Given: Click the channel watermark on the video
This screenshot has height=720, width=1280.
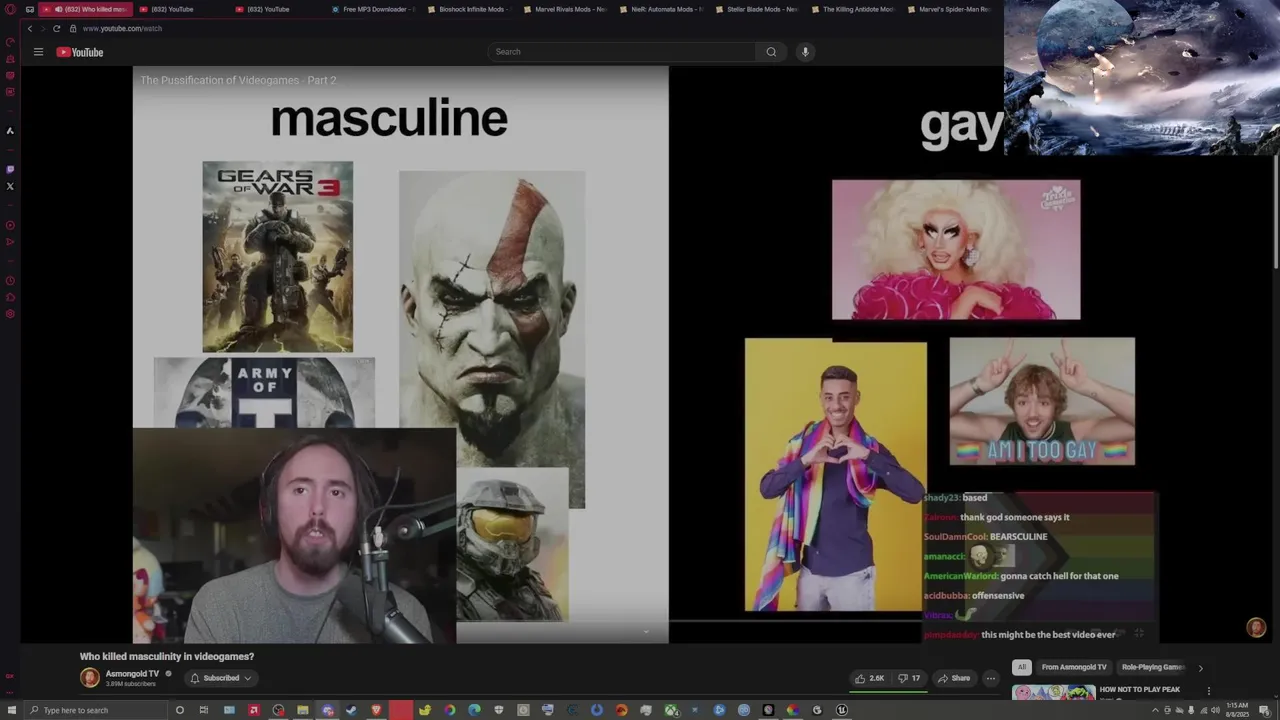Looking at the screenshot, I should pyautogui.click(x=1256, y=627).
